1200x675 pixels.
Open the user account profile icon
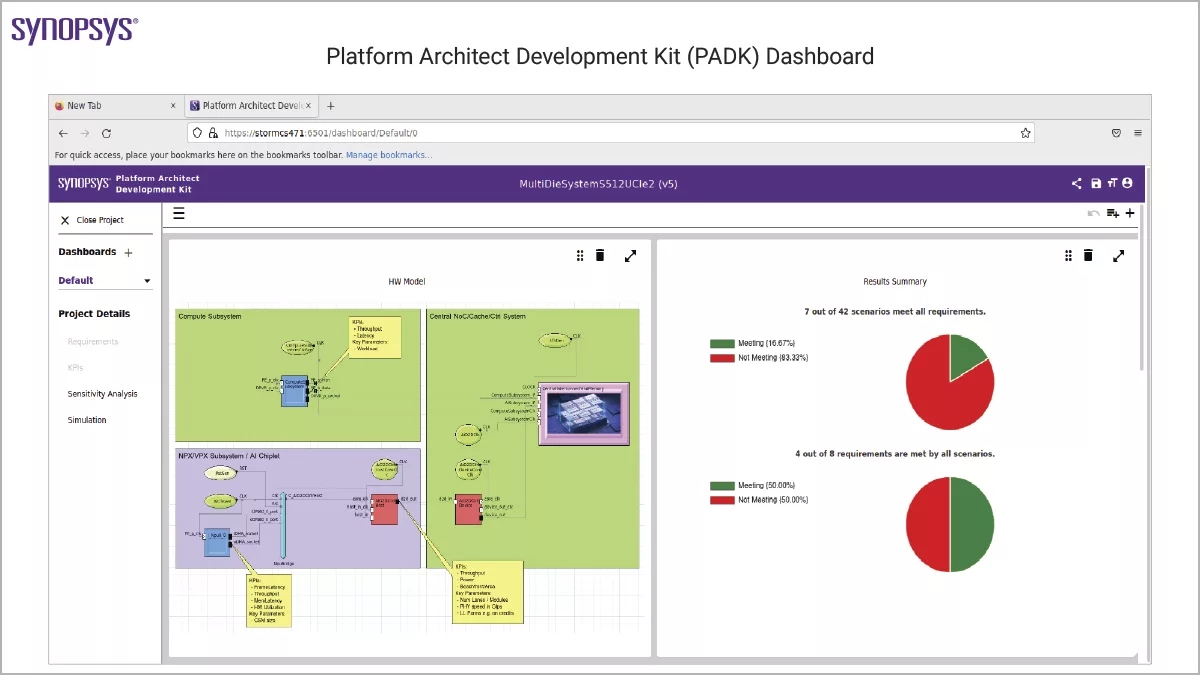pos(1128,183)
